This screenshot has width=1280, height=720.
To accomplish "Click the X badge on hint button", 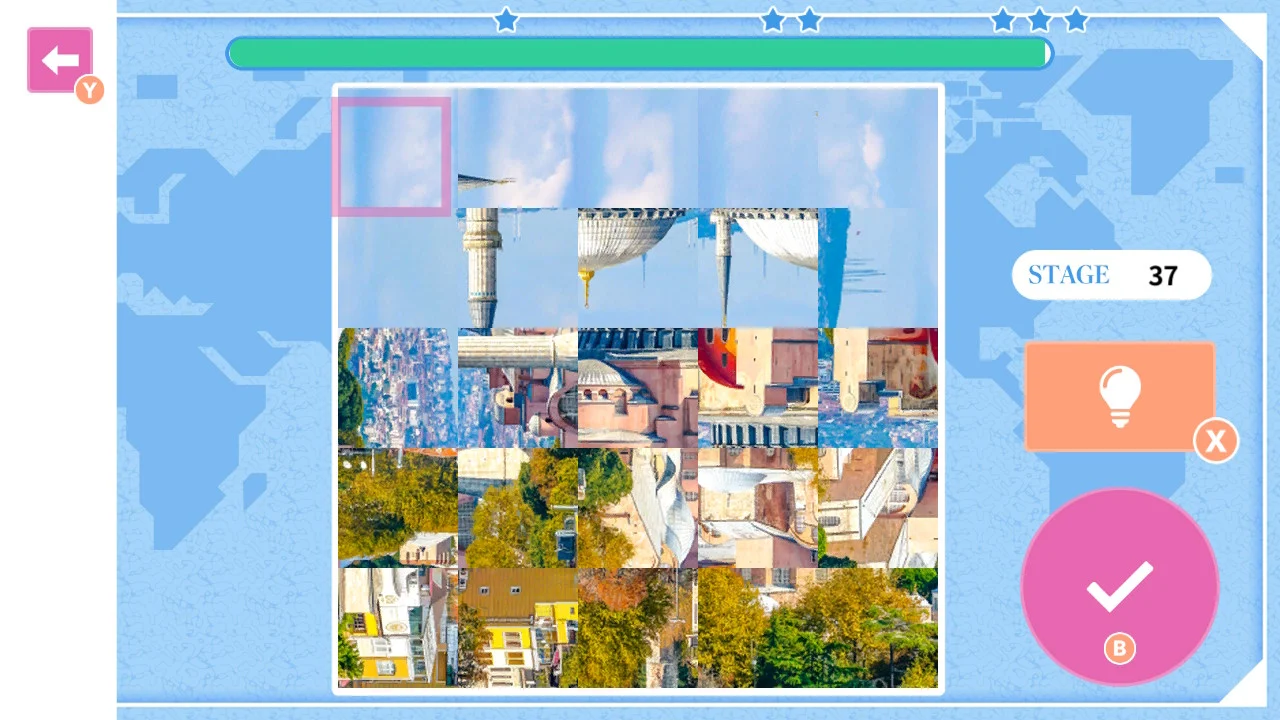I will [x=1215, y=441].
